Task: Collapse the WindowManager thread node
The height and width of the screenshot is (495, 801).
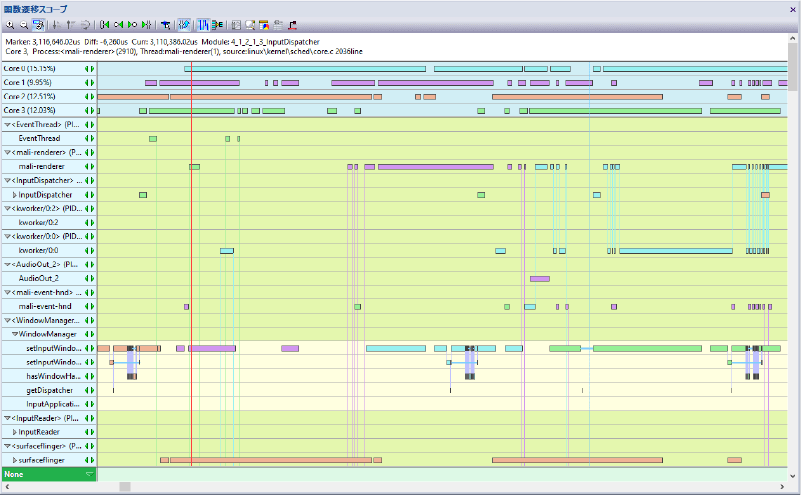Action: click(14, 333)
